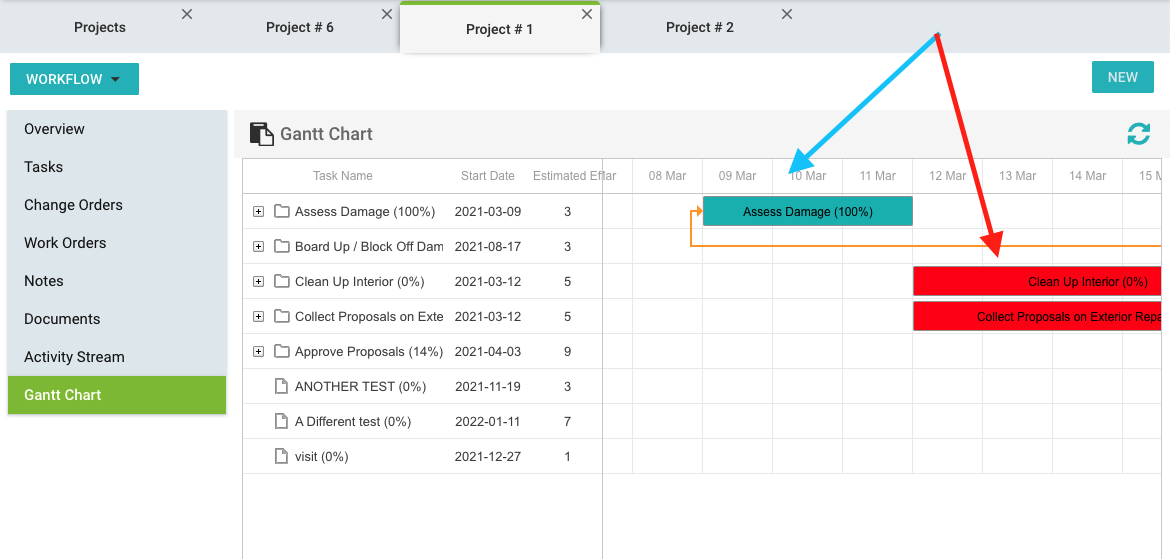
Task: Expand the Assess Damage task row
Action: (x=258, y=212)
